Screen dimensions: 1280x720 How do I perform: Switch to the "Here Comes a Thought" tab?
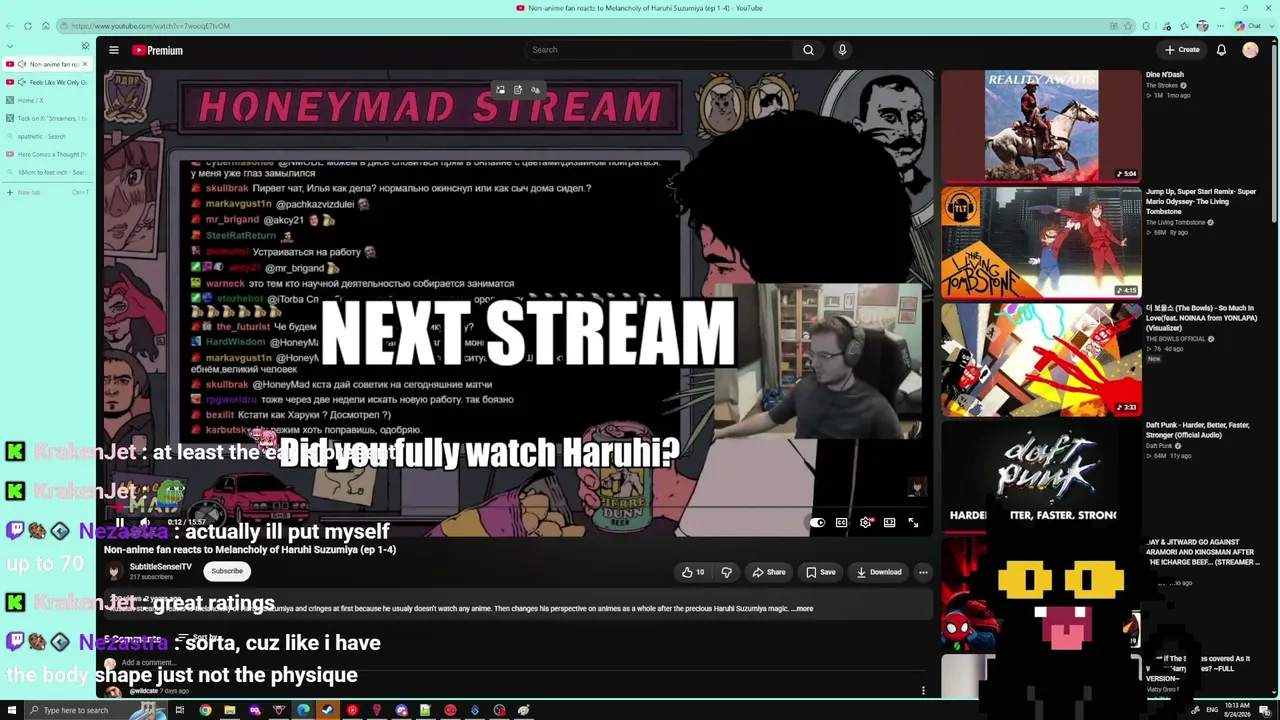coord(48,154)
